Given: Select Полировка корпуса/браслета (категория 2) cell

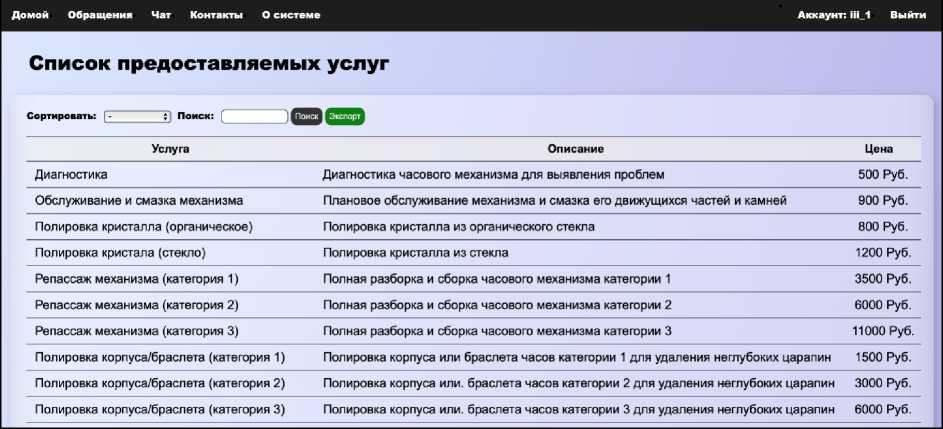Looking at the screenshot, I should [x=160, y=383].
